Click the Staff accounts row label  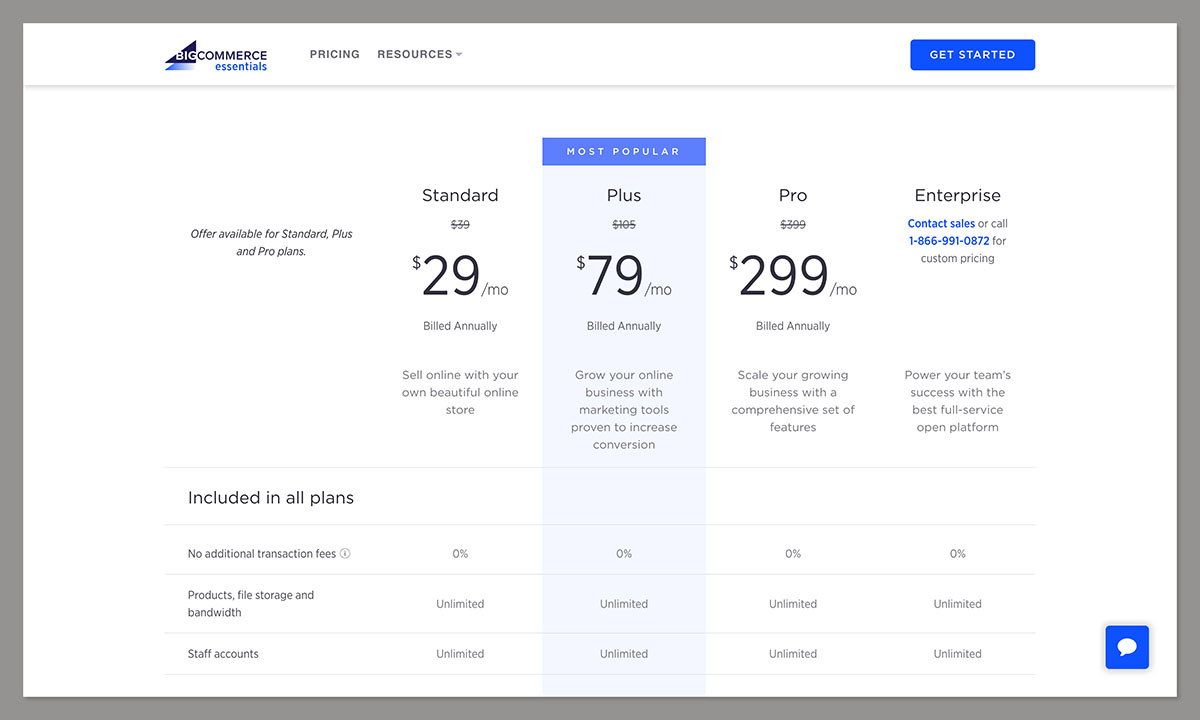pyautogui.click(x=223, y=653)
